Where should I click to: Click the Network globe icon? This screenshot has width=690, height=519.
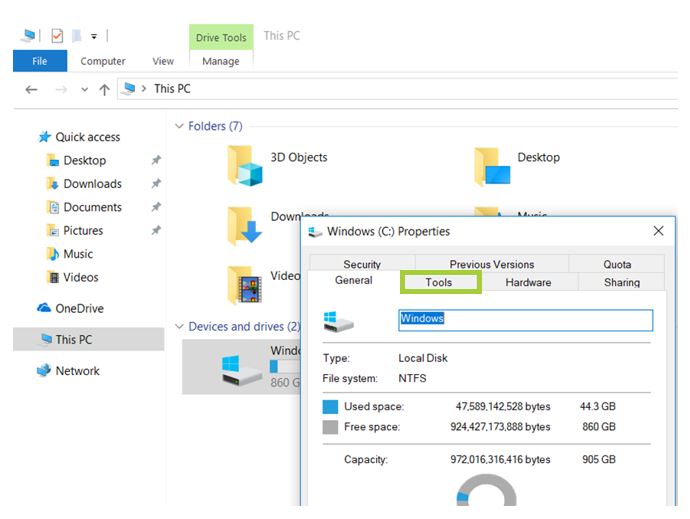point(44,371)
